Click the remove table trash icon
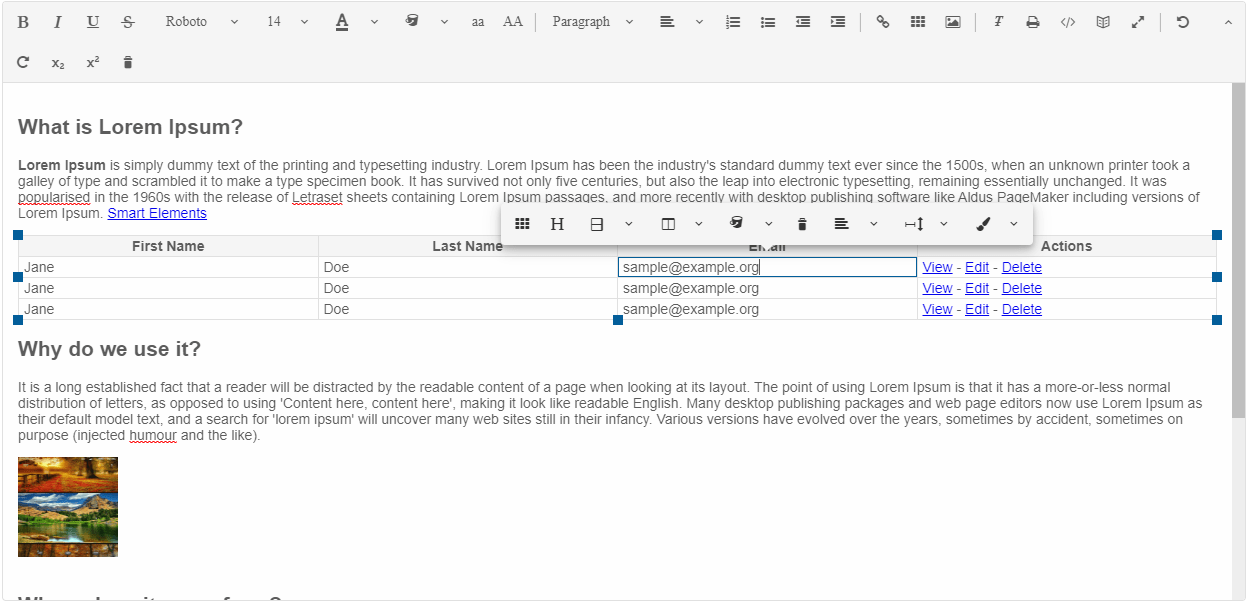This screenshot has height=606, width=1252. click(x=802, y=223)
